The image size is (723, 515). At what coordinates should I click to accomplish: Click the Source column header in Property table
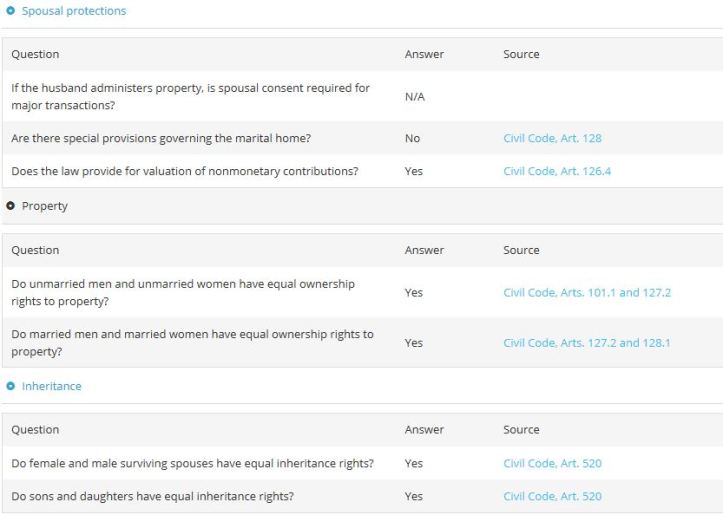point(521,250)
